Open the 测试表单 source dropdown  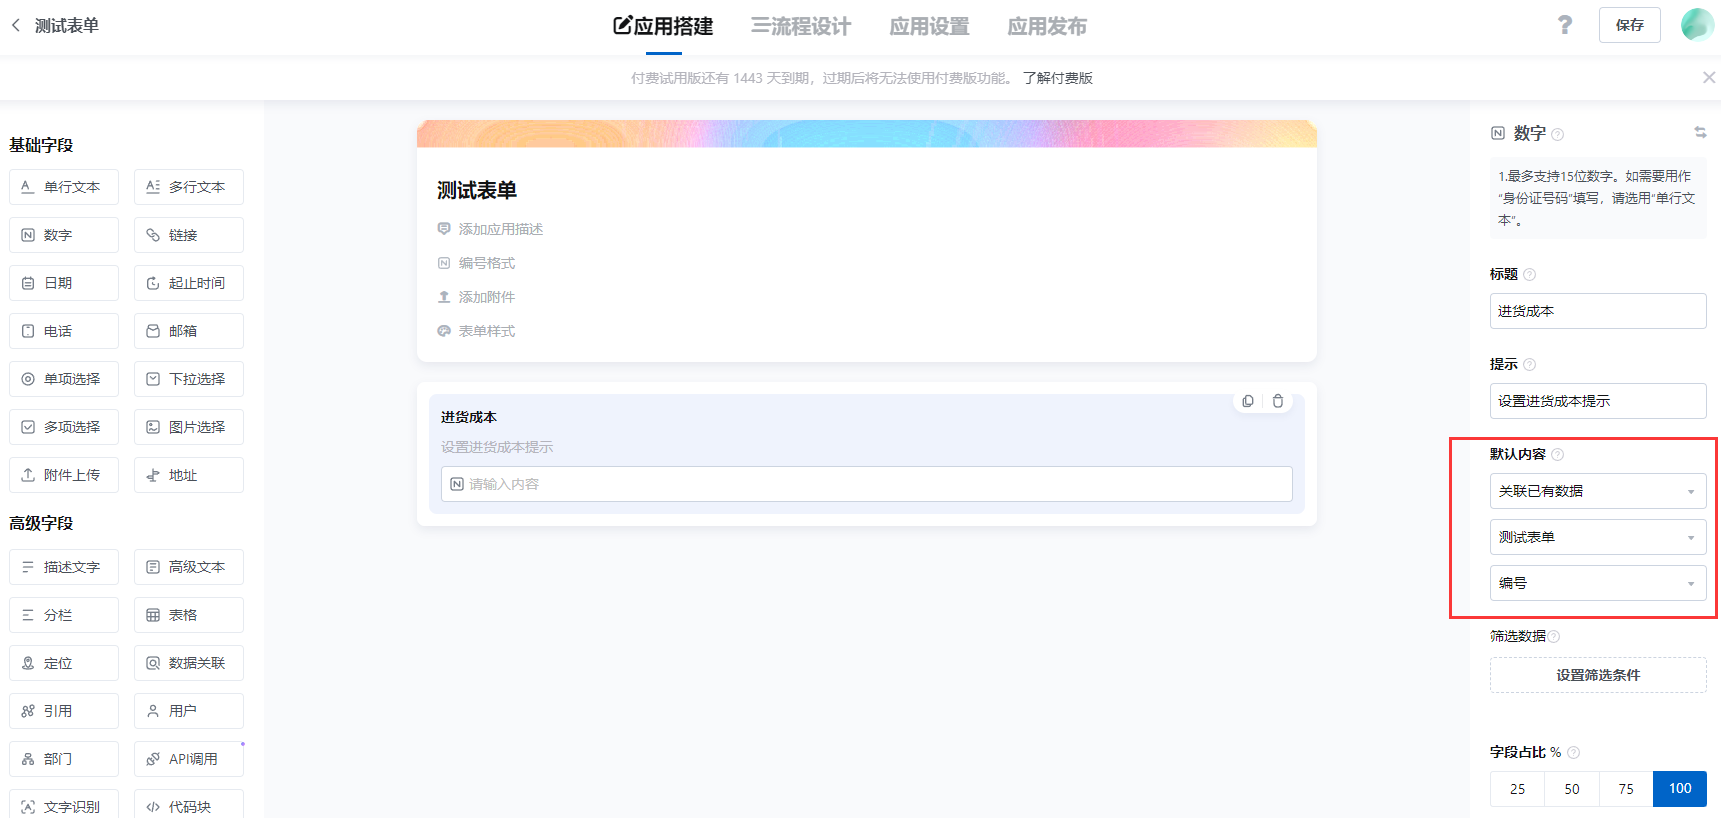(1598, 537)
